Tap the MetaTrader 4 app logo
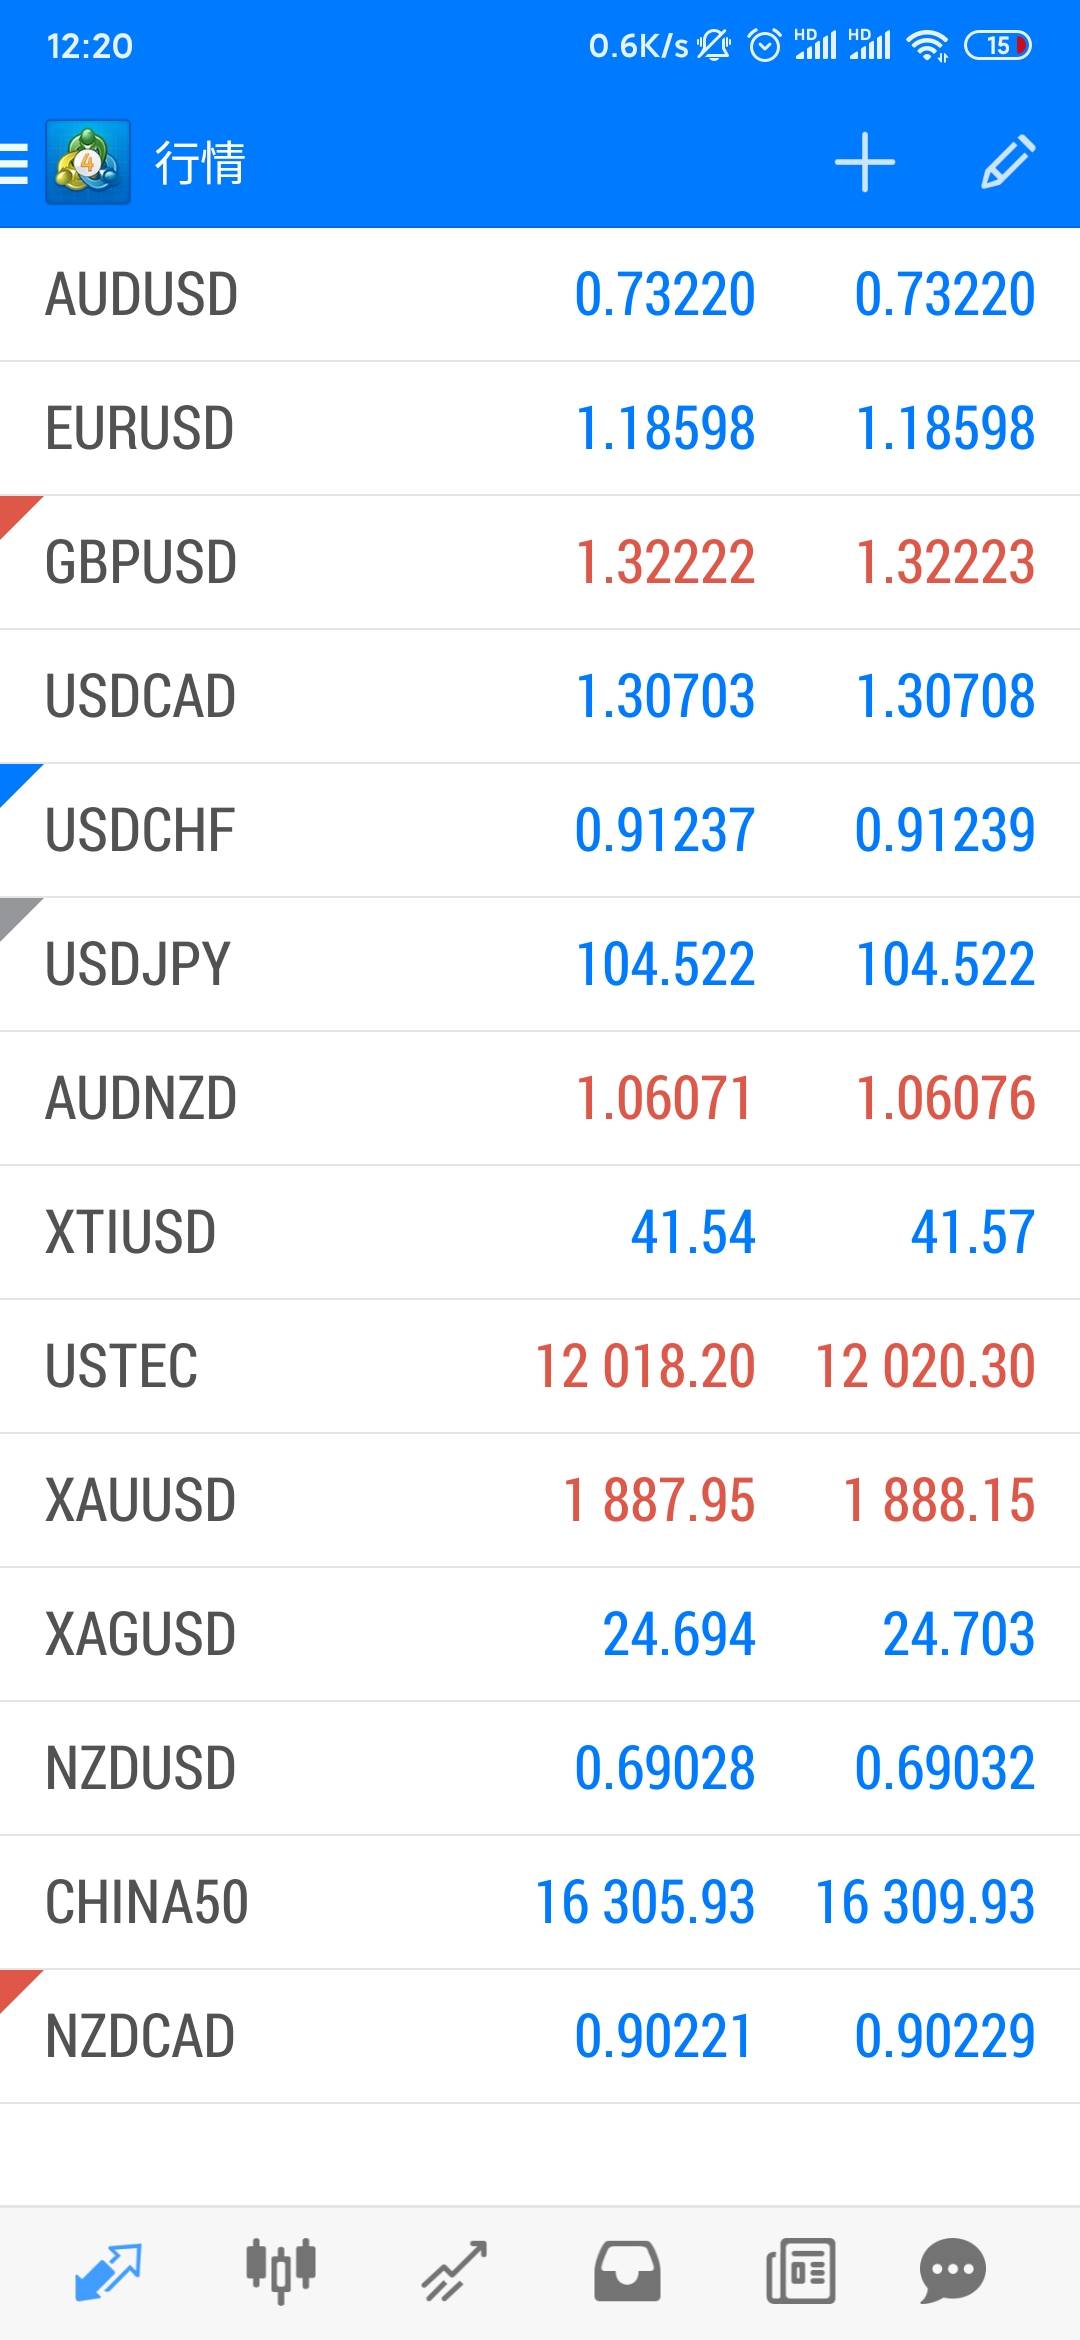 (x=88, y=163)
